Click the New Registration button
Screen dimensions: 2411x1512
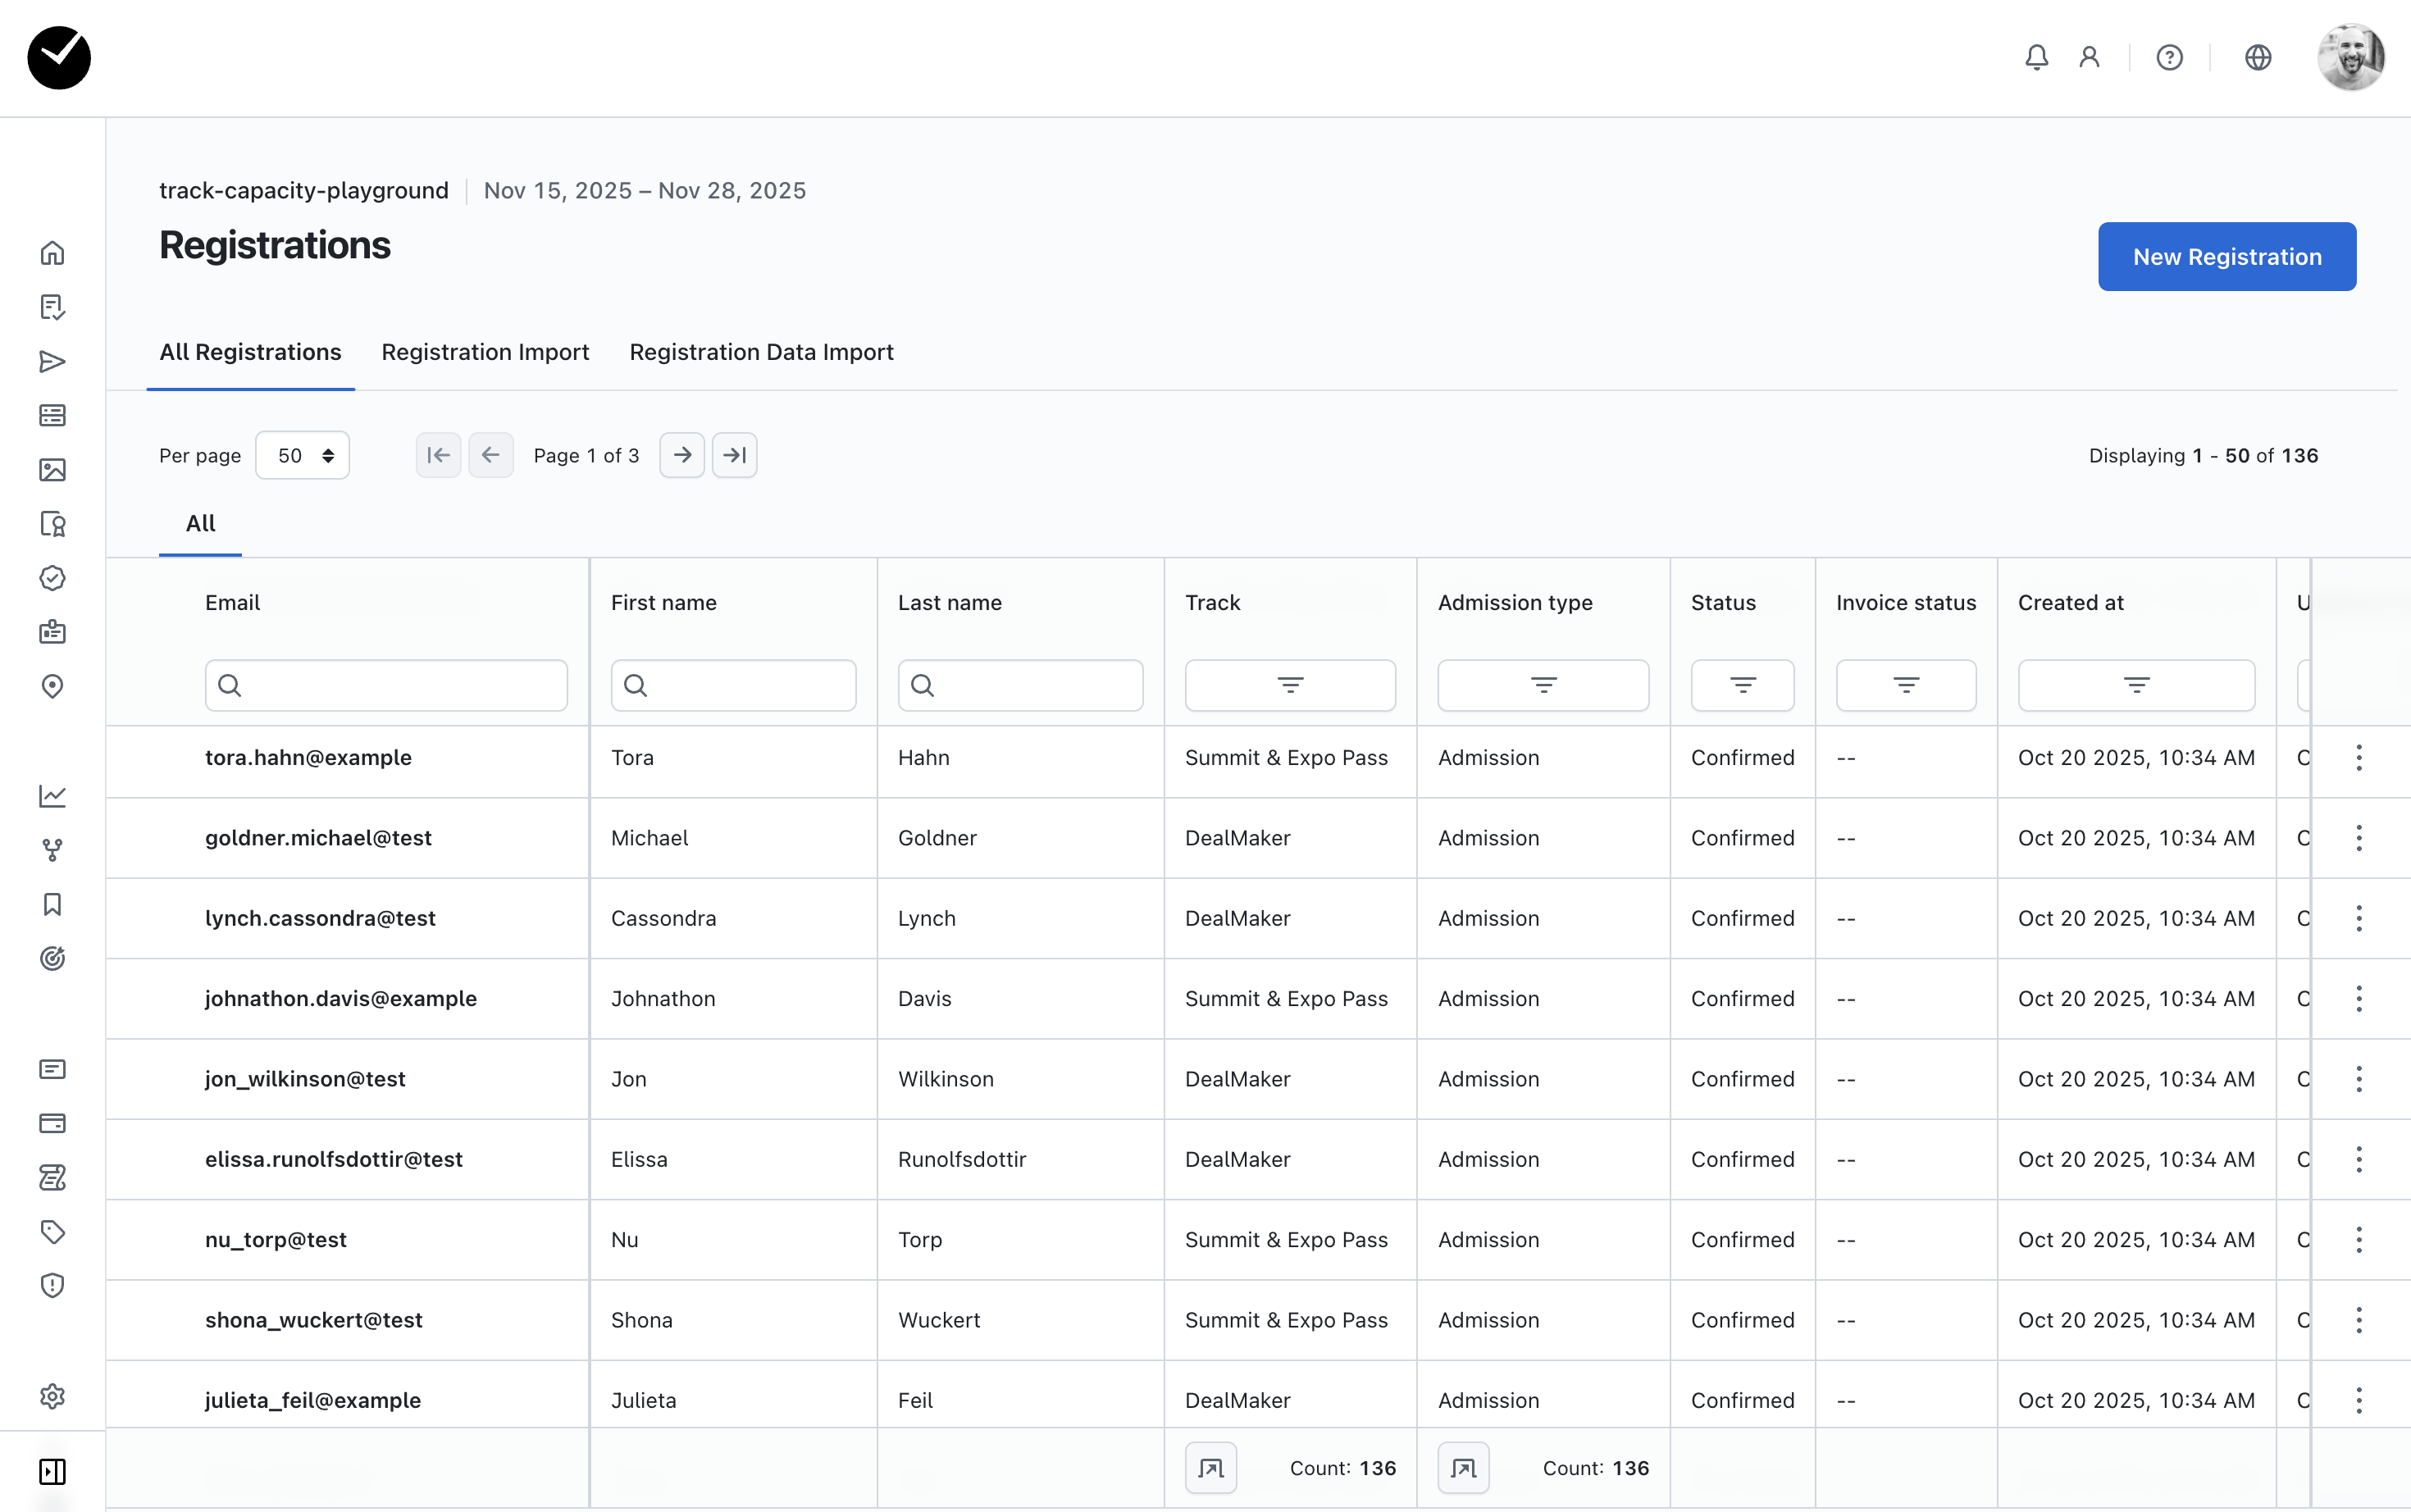point(2226,257)
